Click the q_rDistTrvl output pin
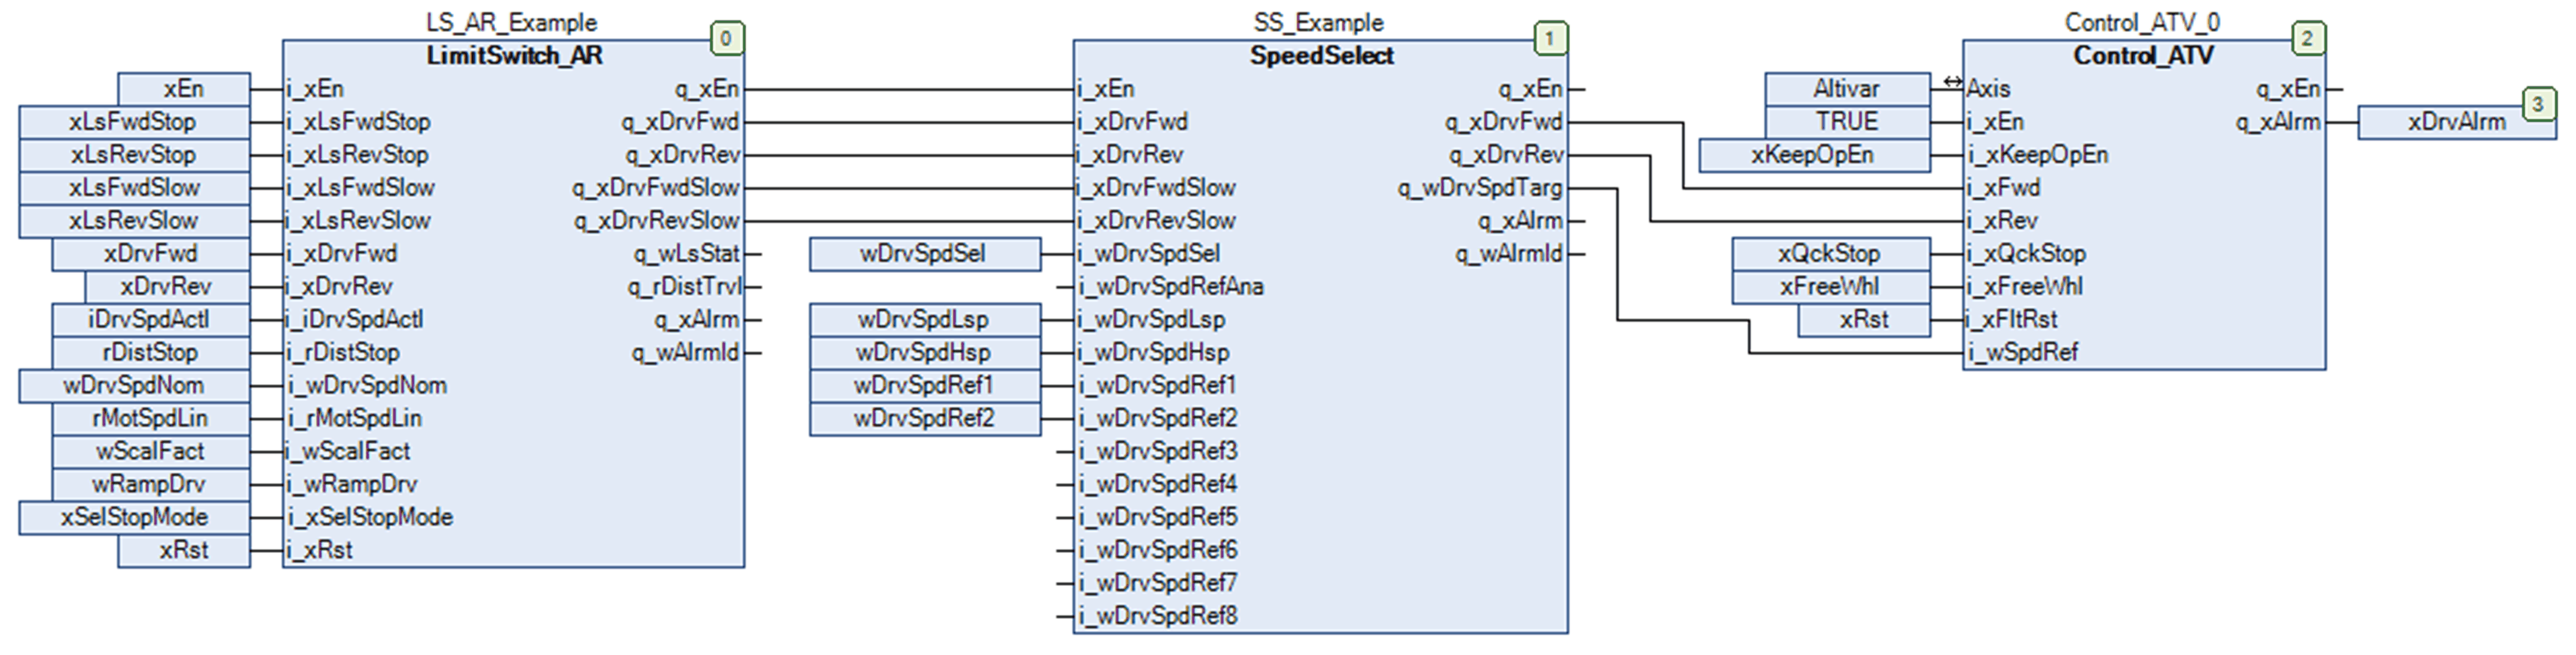 pyautogui.click(x=684, y=287)
